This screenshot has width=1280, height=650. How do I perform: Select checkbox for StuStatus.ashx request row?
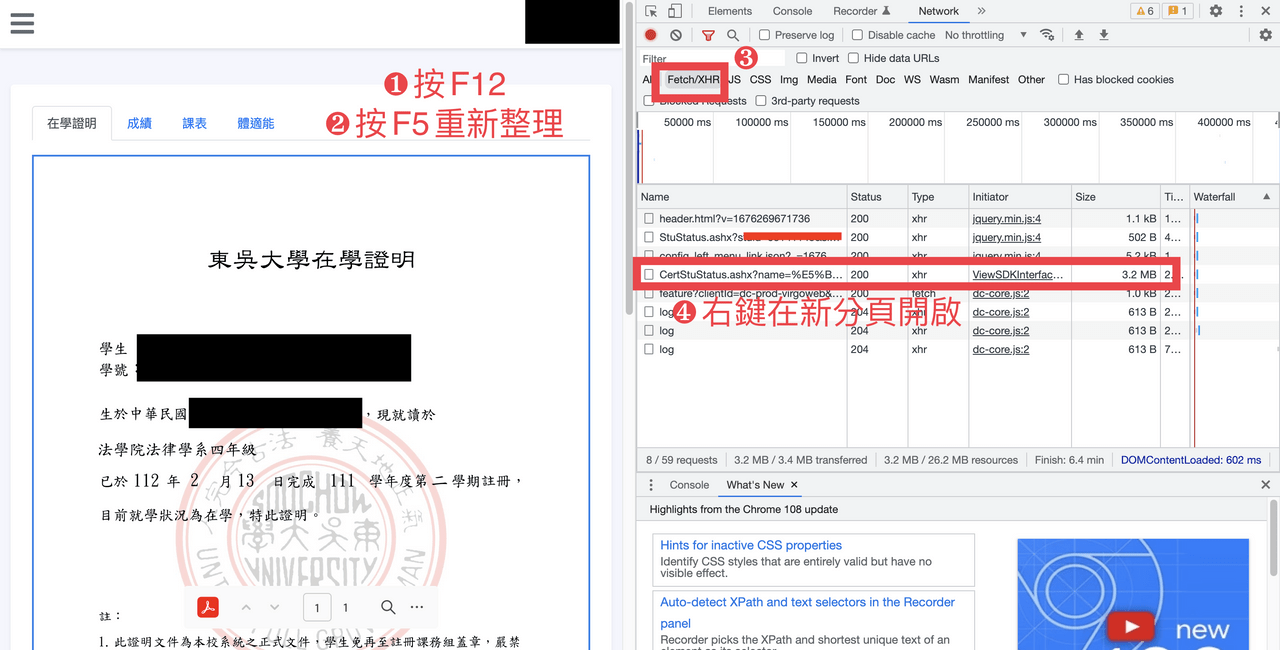[x=649, y=237]
